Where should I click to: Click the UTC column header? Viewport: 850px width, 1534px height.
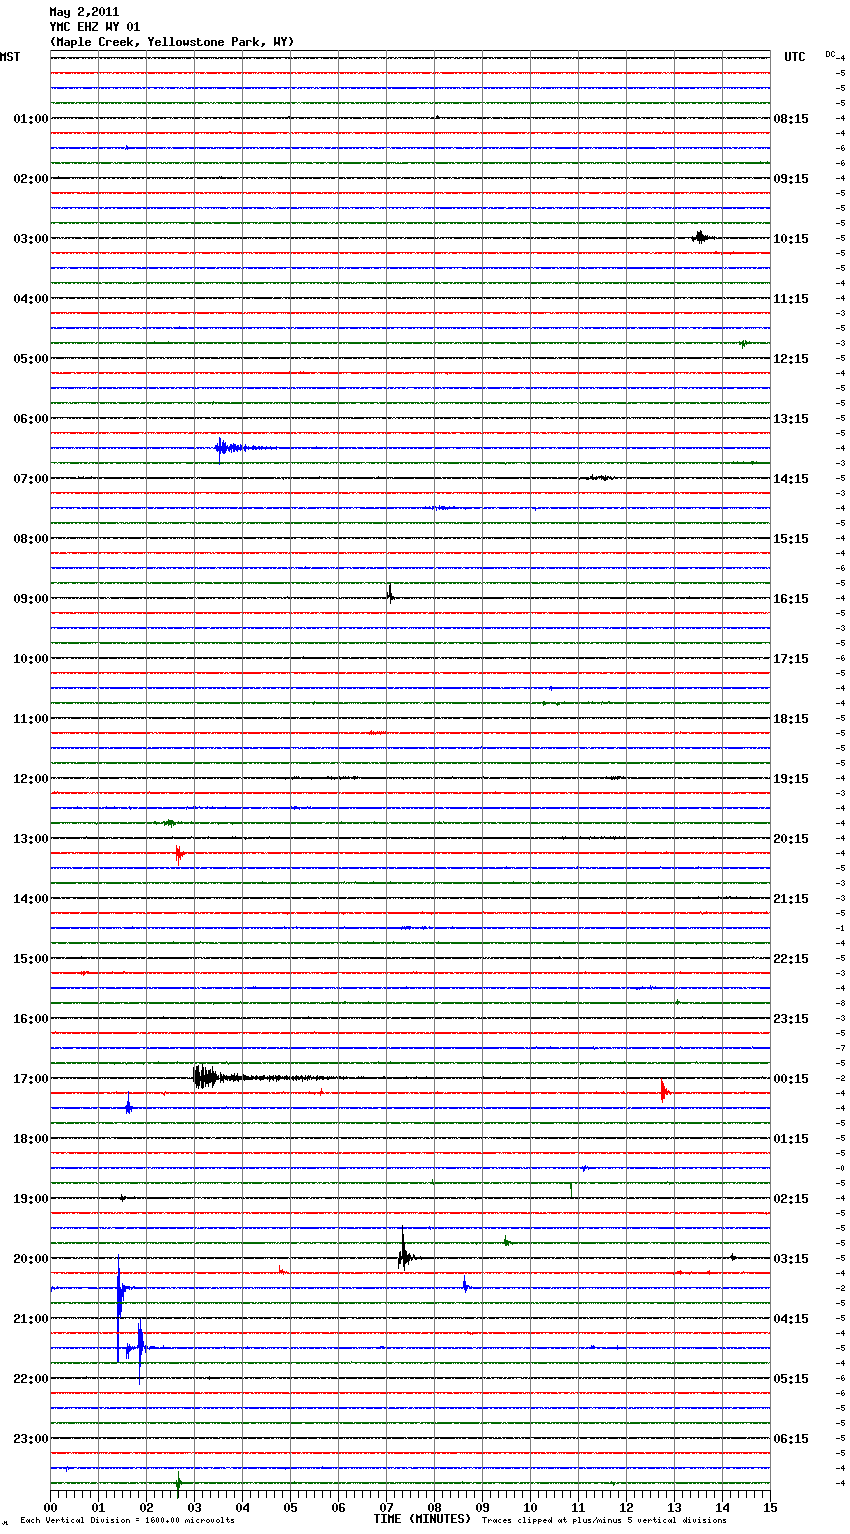794,57
